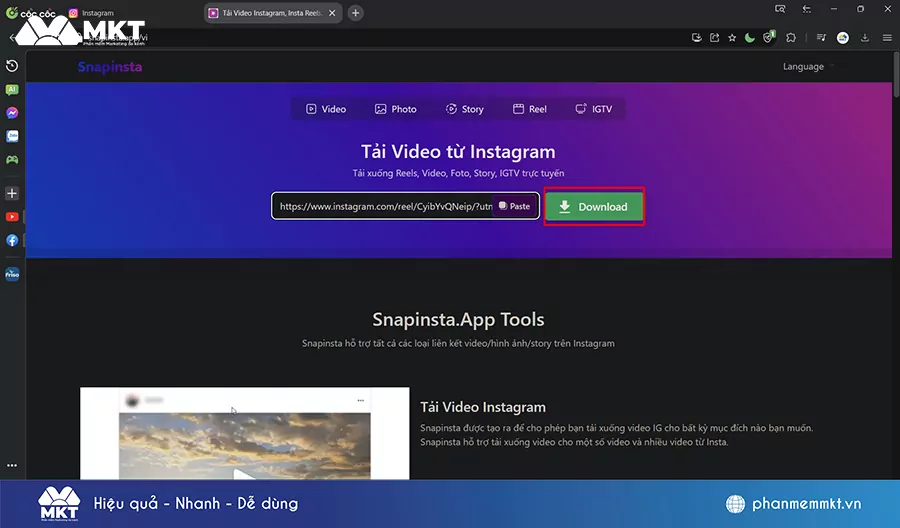Open the Language dropdown
Image resolution: width=900 pixels, height=528 pixels.
point(808,67)
